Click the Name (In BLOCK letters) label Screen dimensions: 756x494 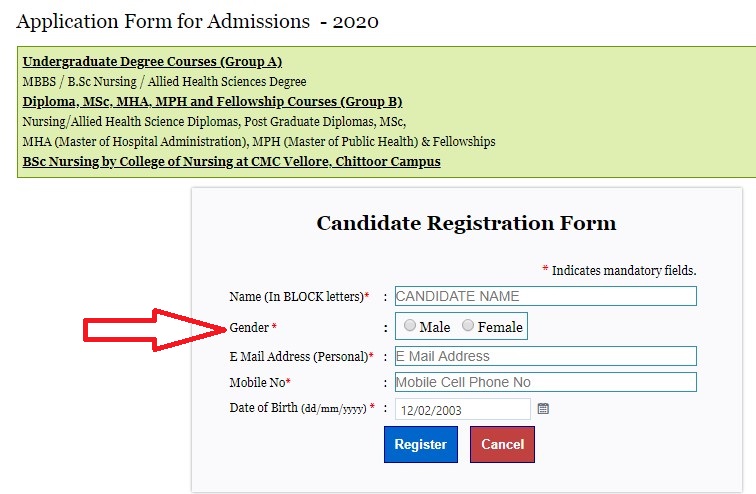296,297
